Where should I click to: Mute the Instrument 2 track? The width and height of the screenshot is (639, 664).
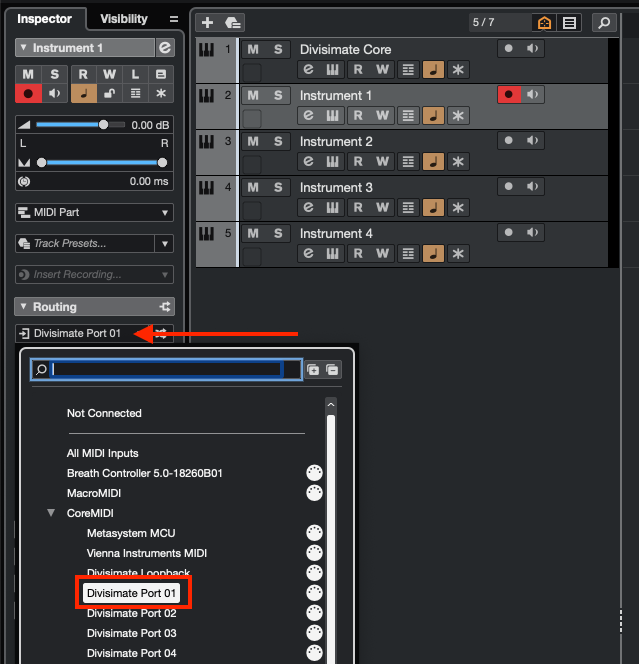tap(253, 141)
